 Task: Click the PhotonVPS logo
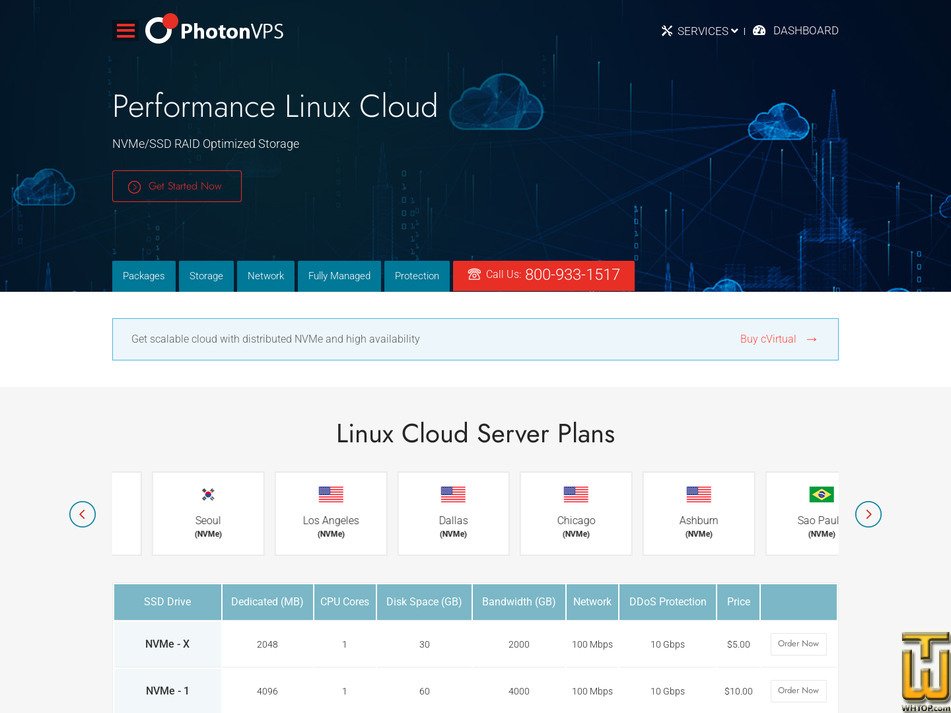tap(214, 30)
